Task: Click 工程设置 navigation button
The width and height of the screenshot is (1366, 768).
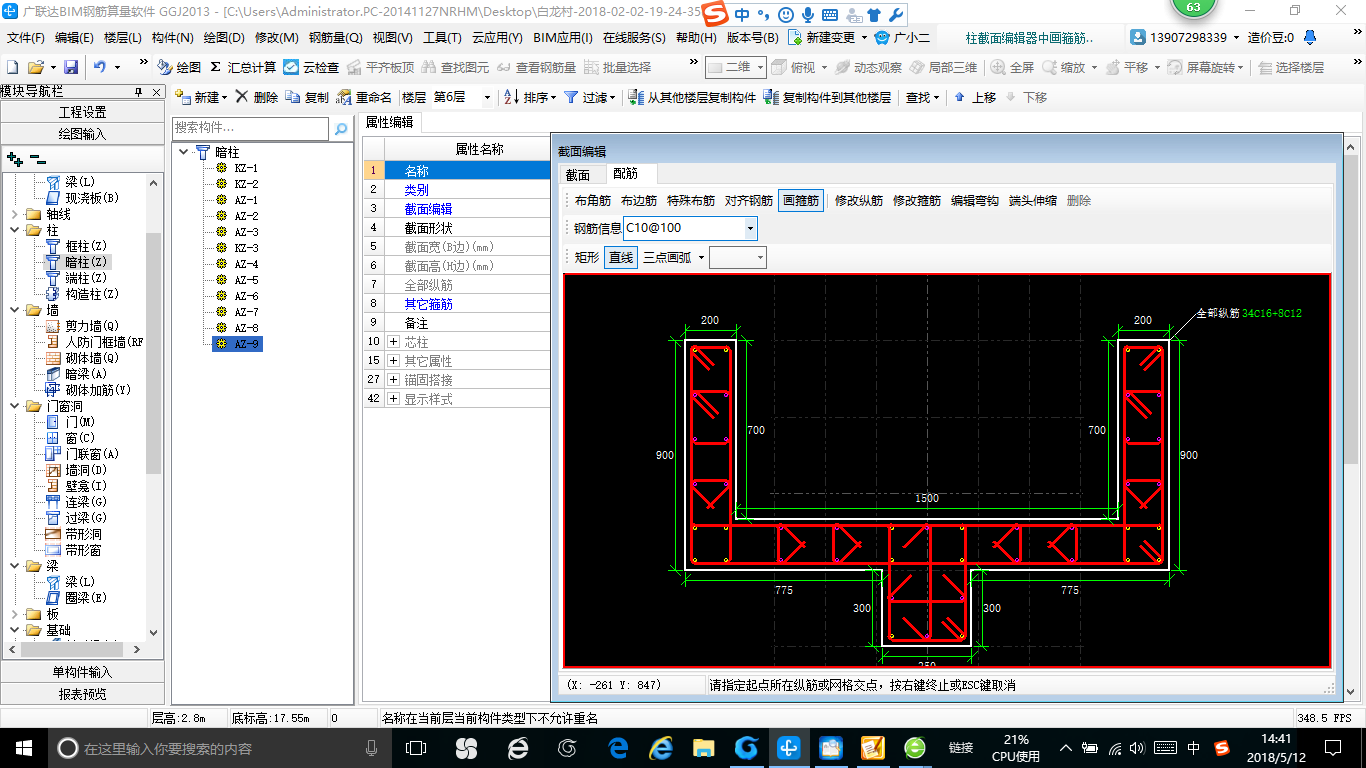Action: [82, 112]
